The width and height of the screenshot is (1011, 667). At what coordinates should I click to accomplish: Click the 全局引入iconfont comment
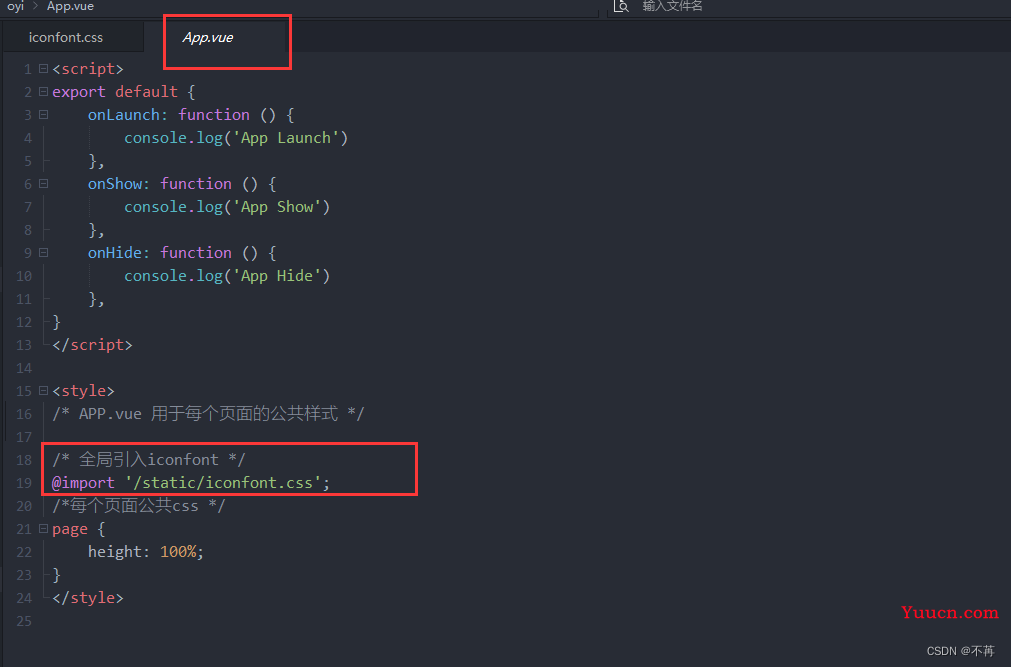pyautogui.click(x=149, y=460)
